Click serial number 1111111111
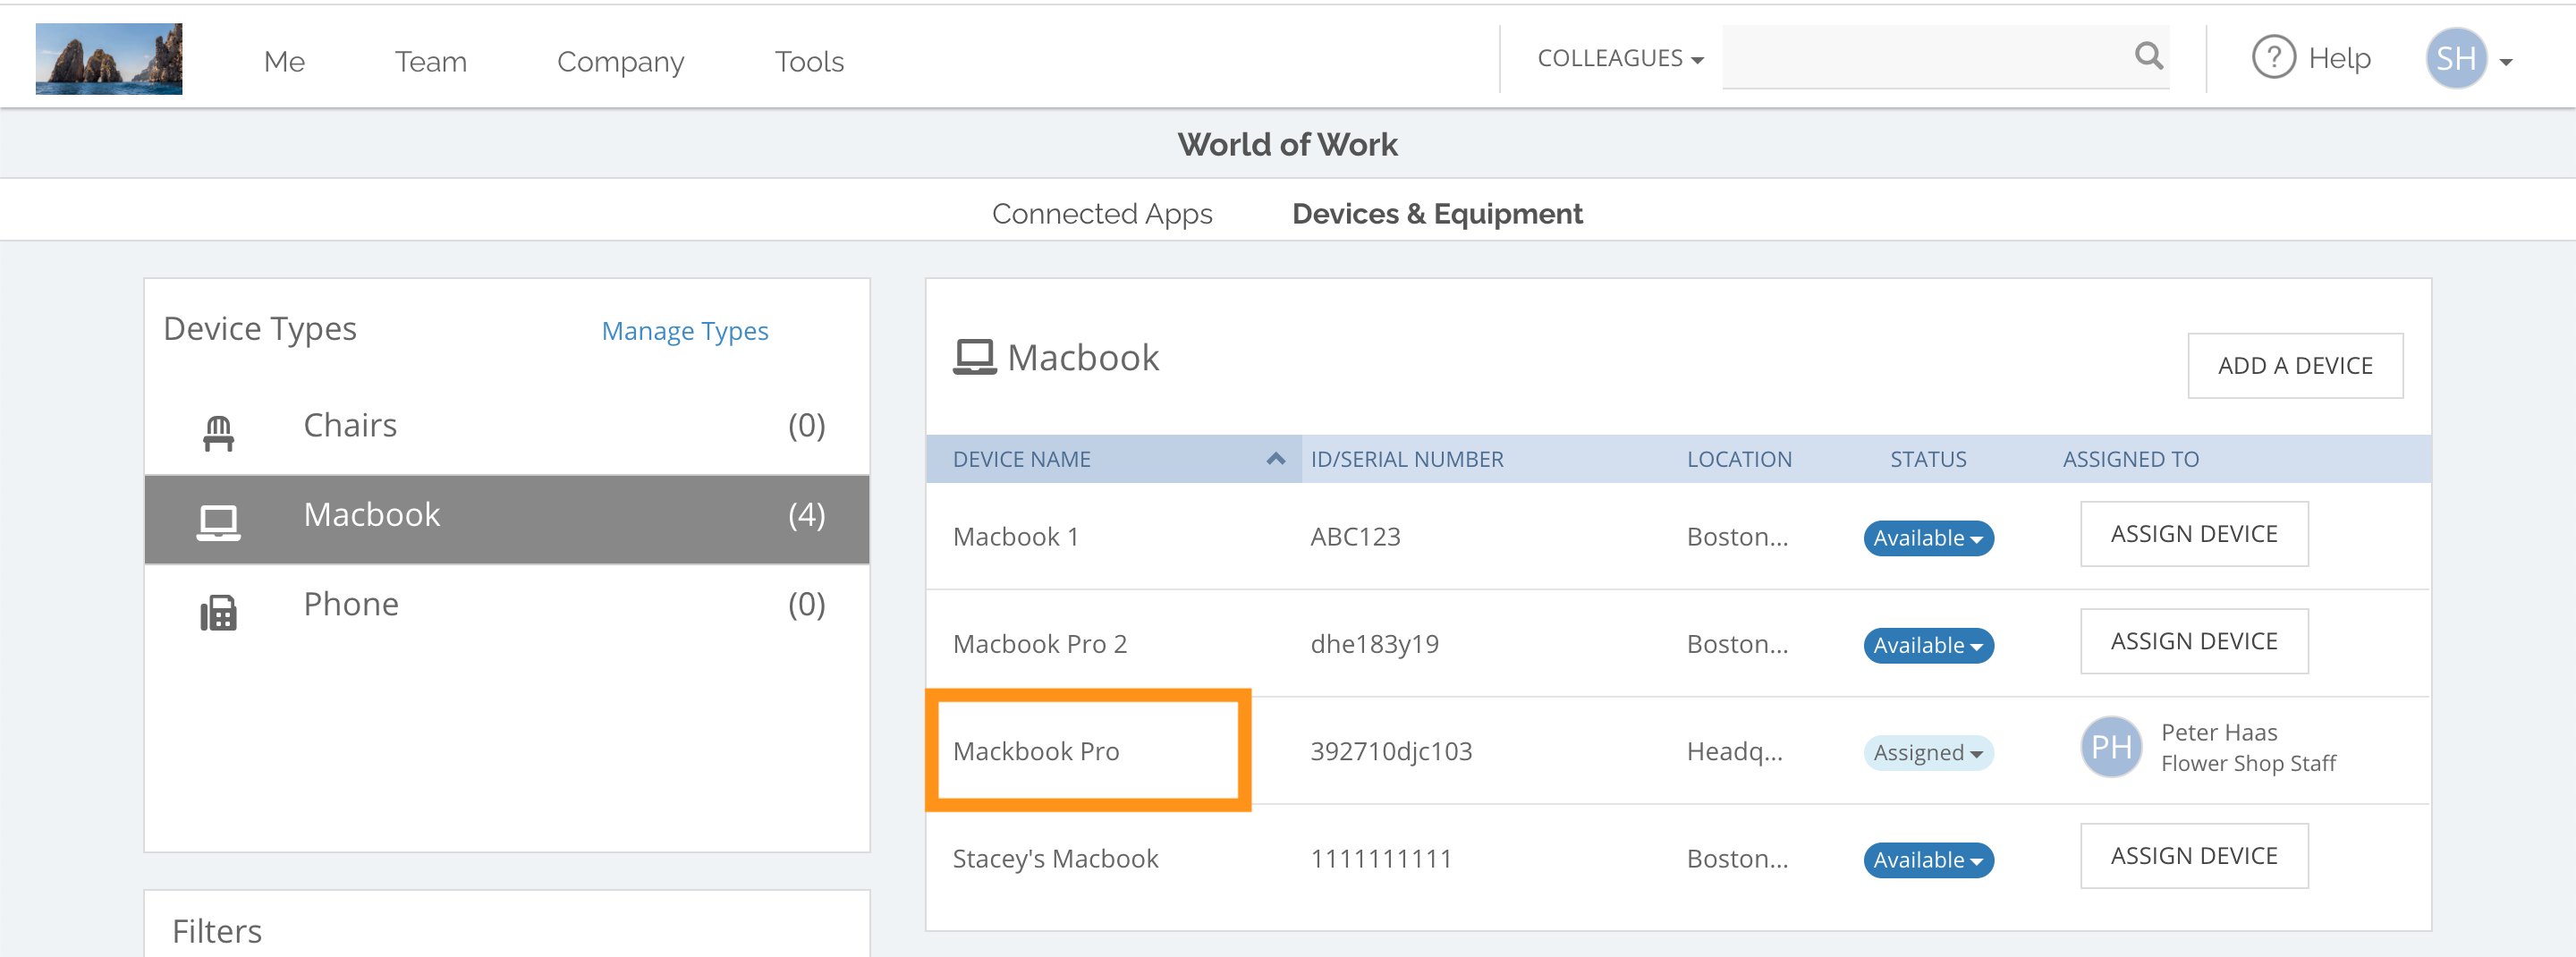Screen dimensions: 2576x957 point(1380,858)
